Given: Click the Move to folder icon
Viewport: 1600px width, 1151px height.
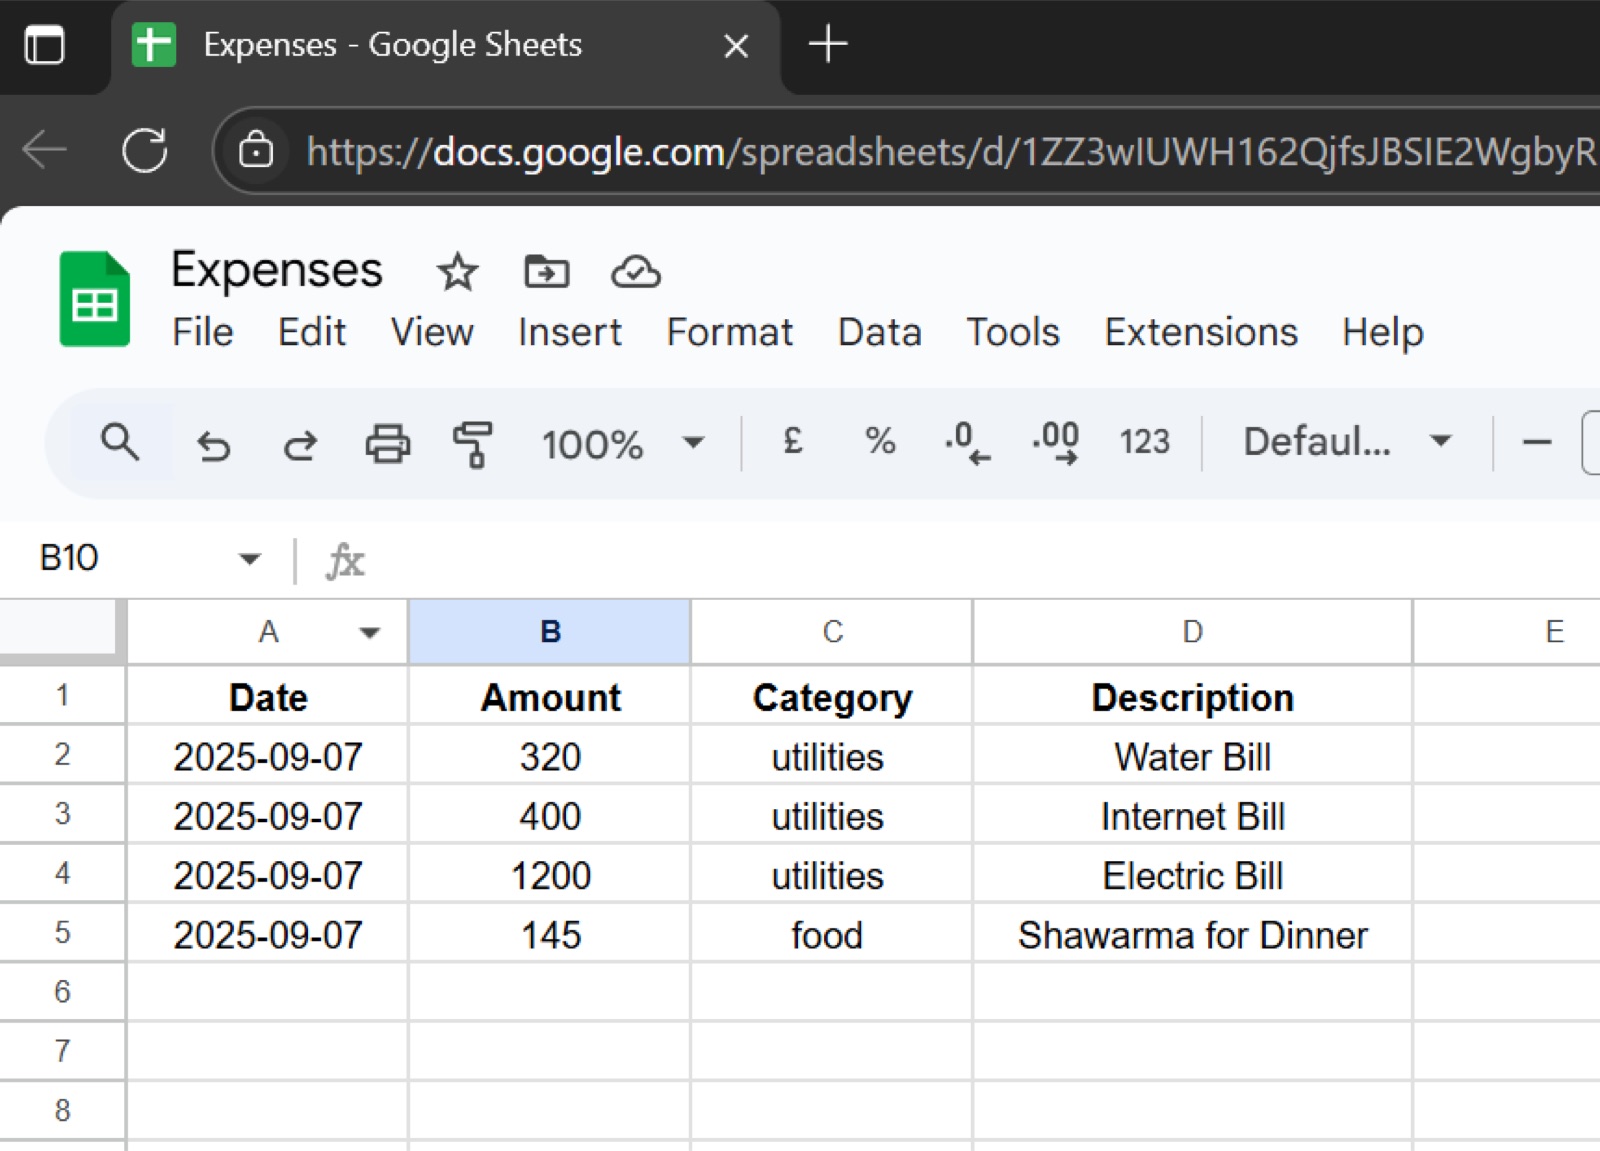Looking at the screenshot, I should tap(546, 271).
